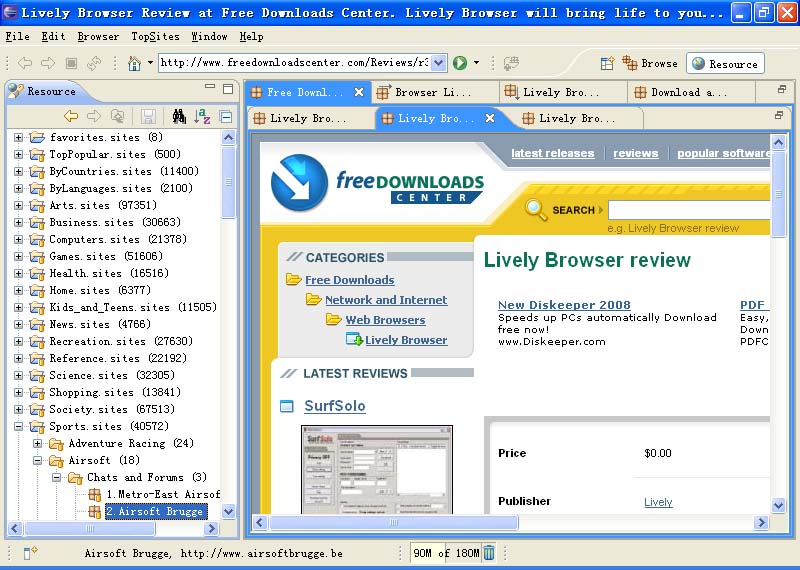Viewport: 800px width, 570px height.
Task: Open New Diskeeper 2008 ad link
Action: pyautogui.click(x=564, y=305)
